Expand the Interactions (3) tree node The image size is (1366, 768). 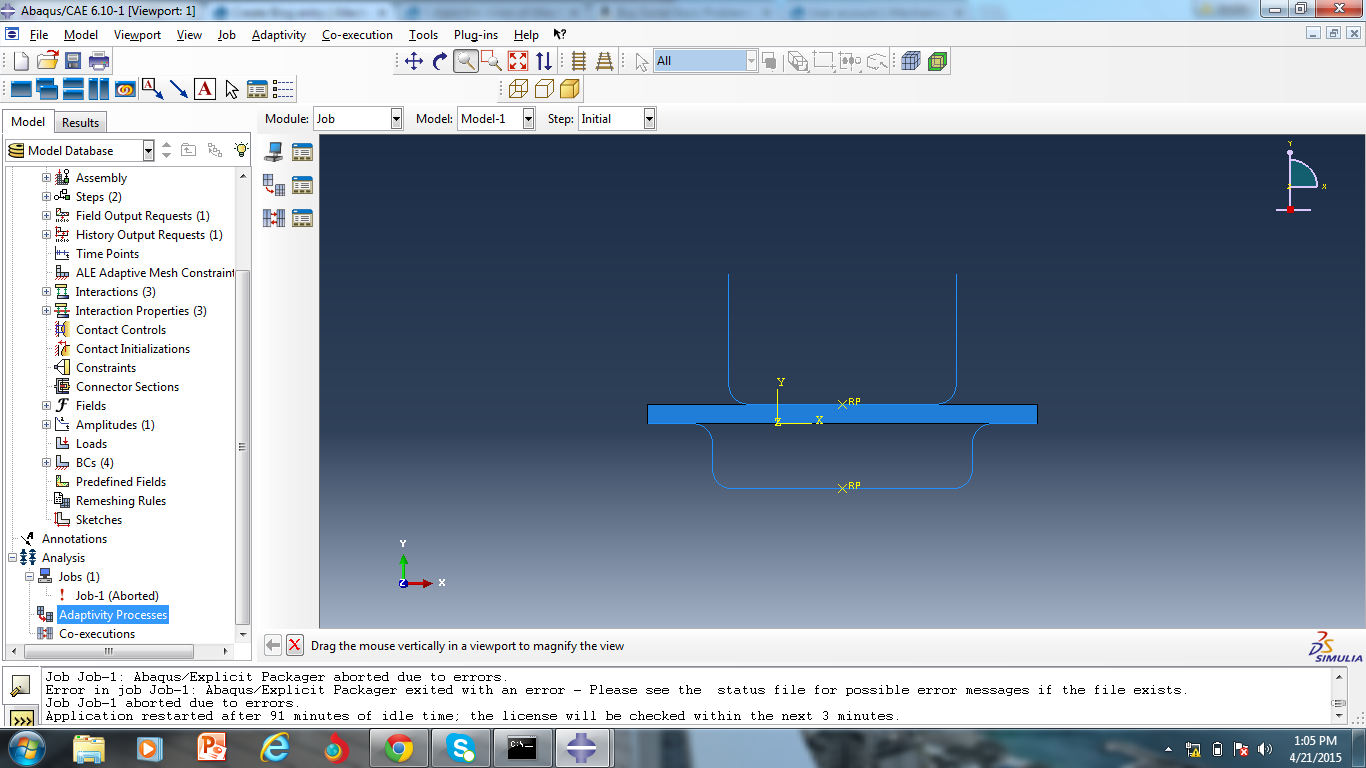click(x=46, y=292)
